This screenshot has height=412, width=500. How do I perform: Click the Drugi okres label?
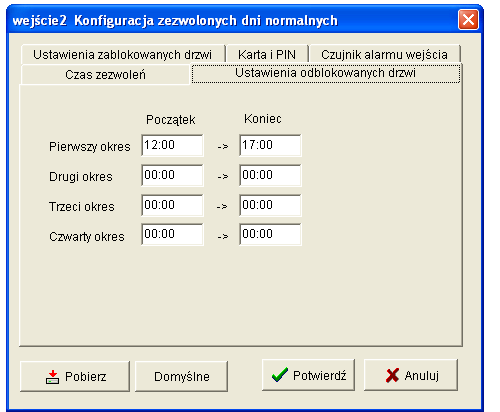point(81,177)
